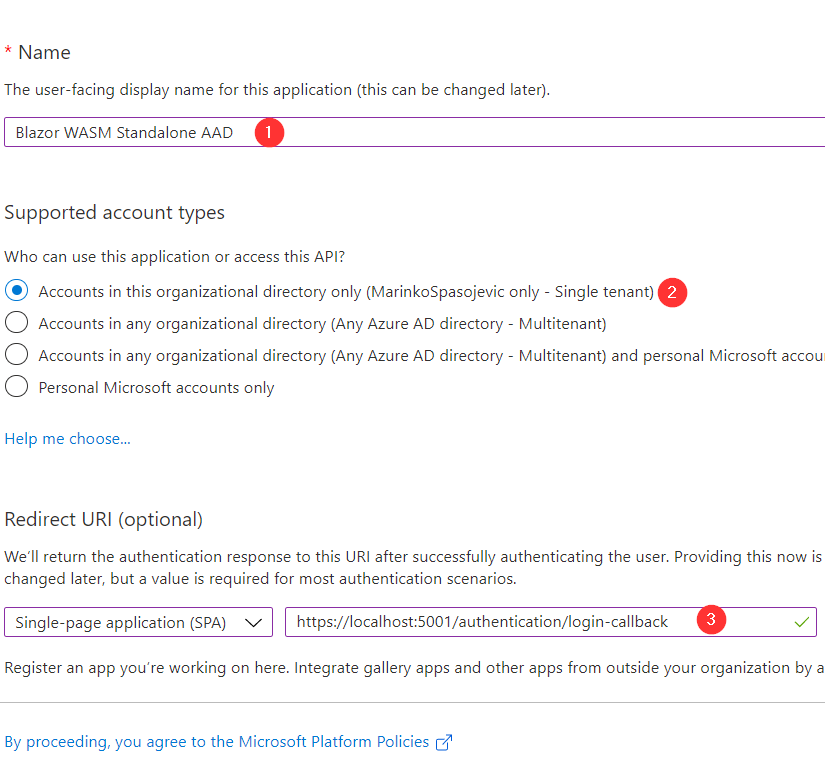Click the Redirect URI (optional) heading
Screen dimensions: 825x768
103,519
